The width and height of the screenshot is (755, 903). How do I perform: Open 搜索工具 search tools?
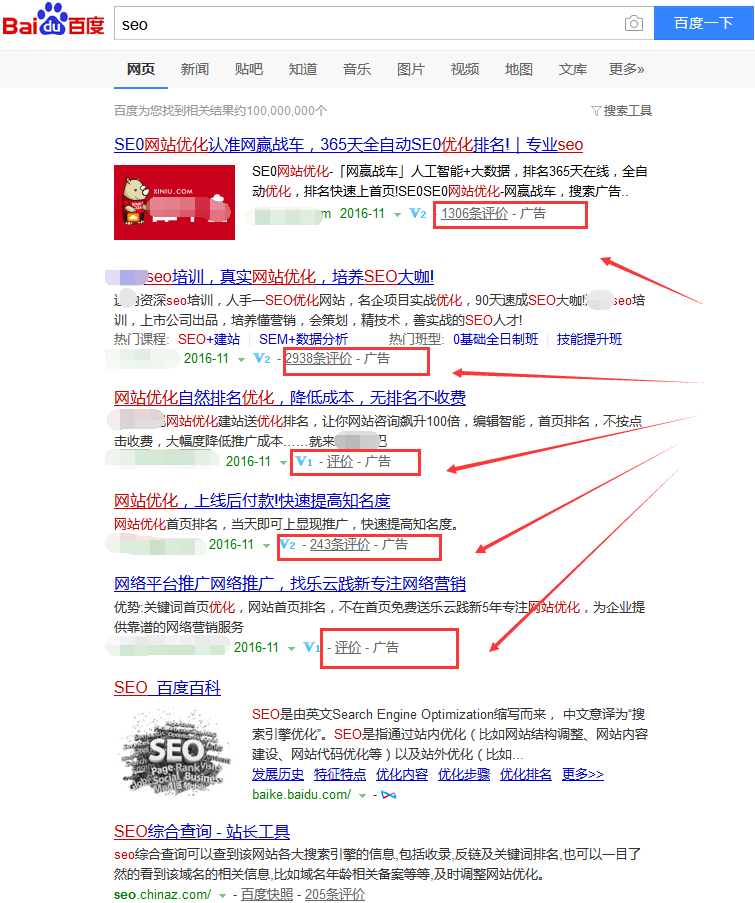click(627, 111)
